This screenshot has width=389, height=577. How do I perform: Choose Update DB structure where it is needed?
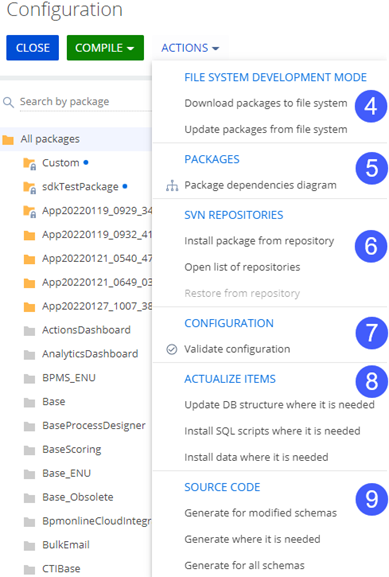279,405
